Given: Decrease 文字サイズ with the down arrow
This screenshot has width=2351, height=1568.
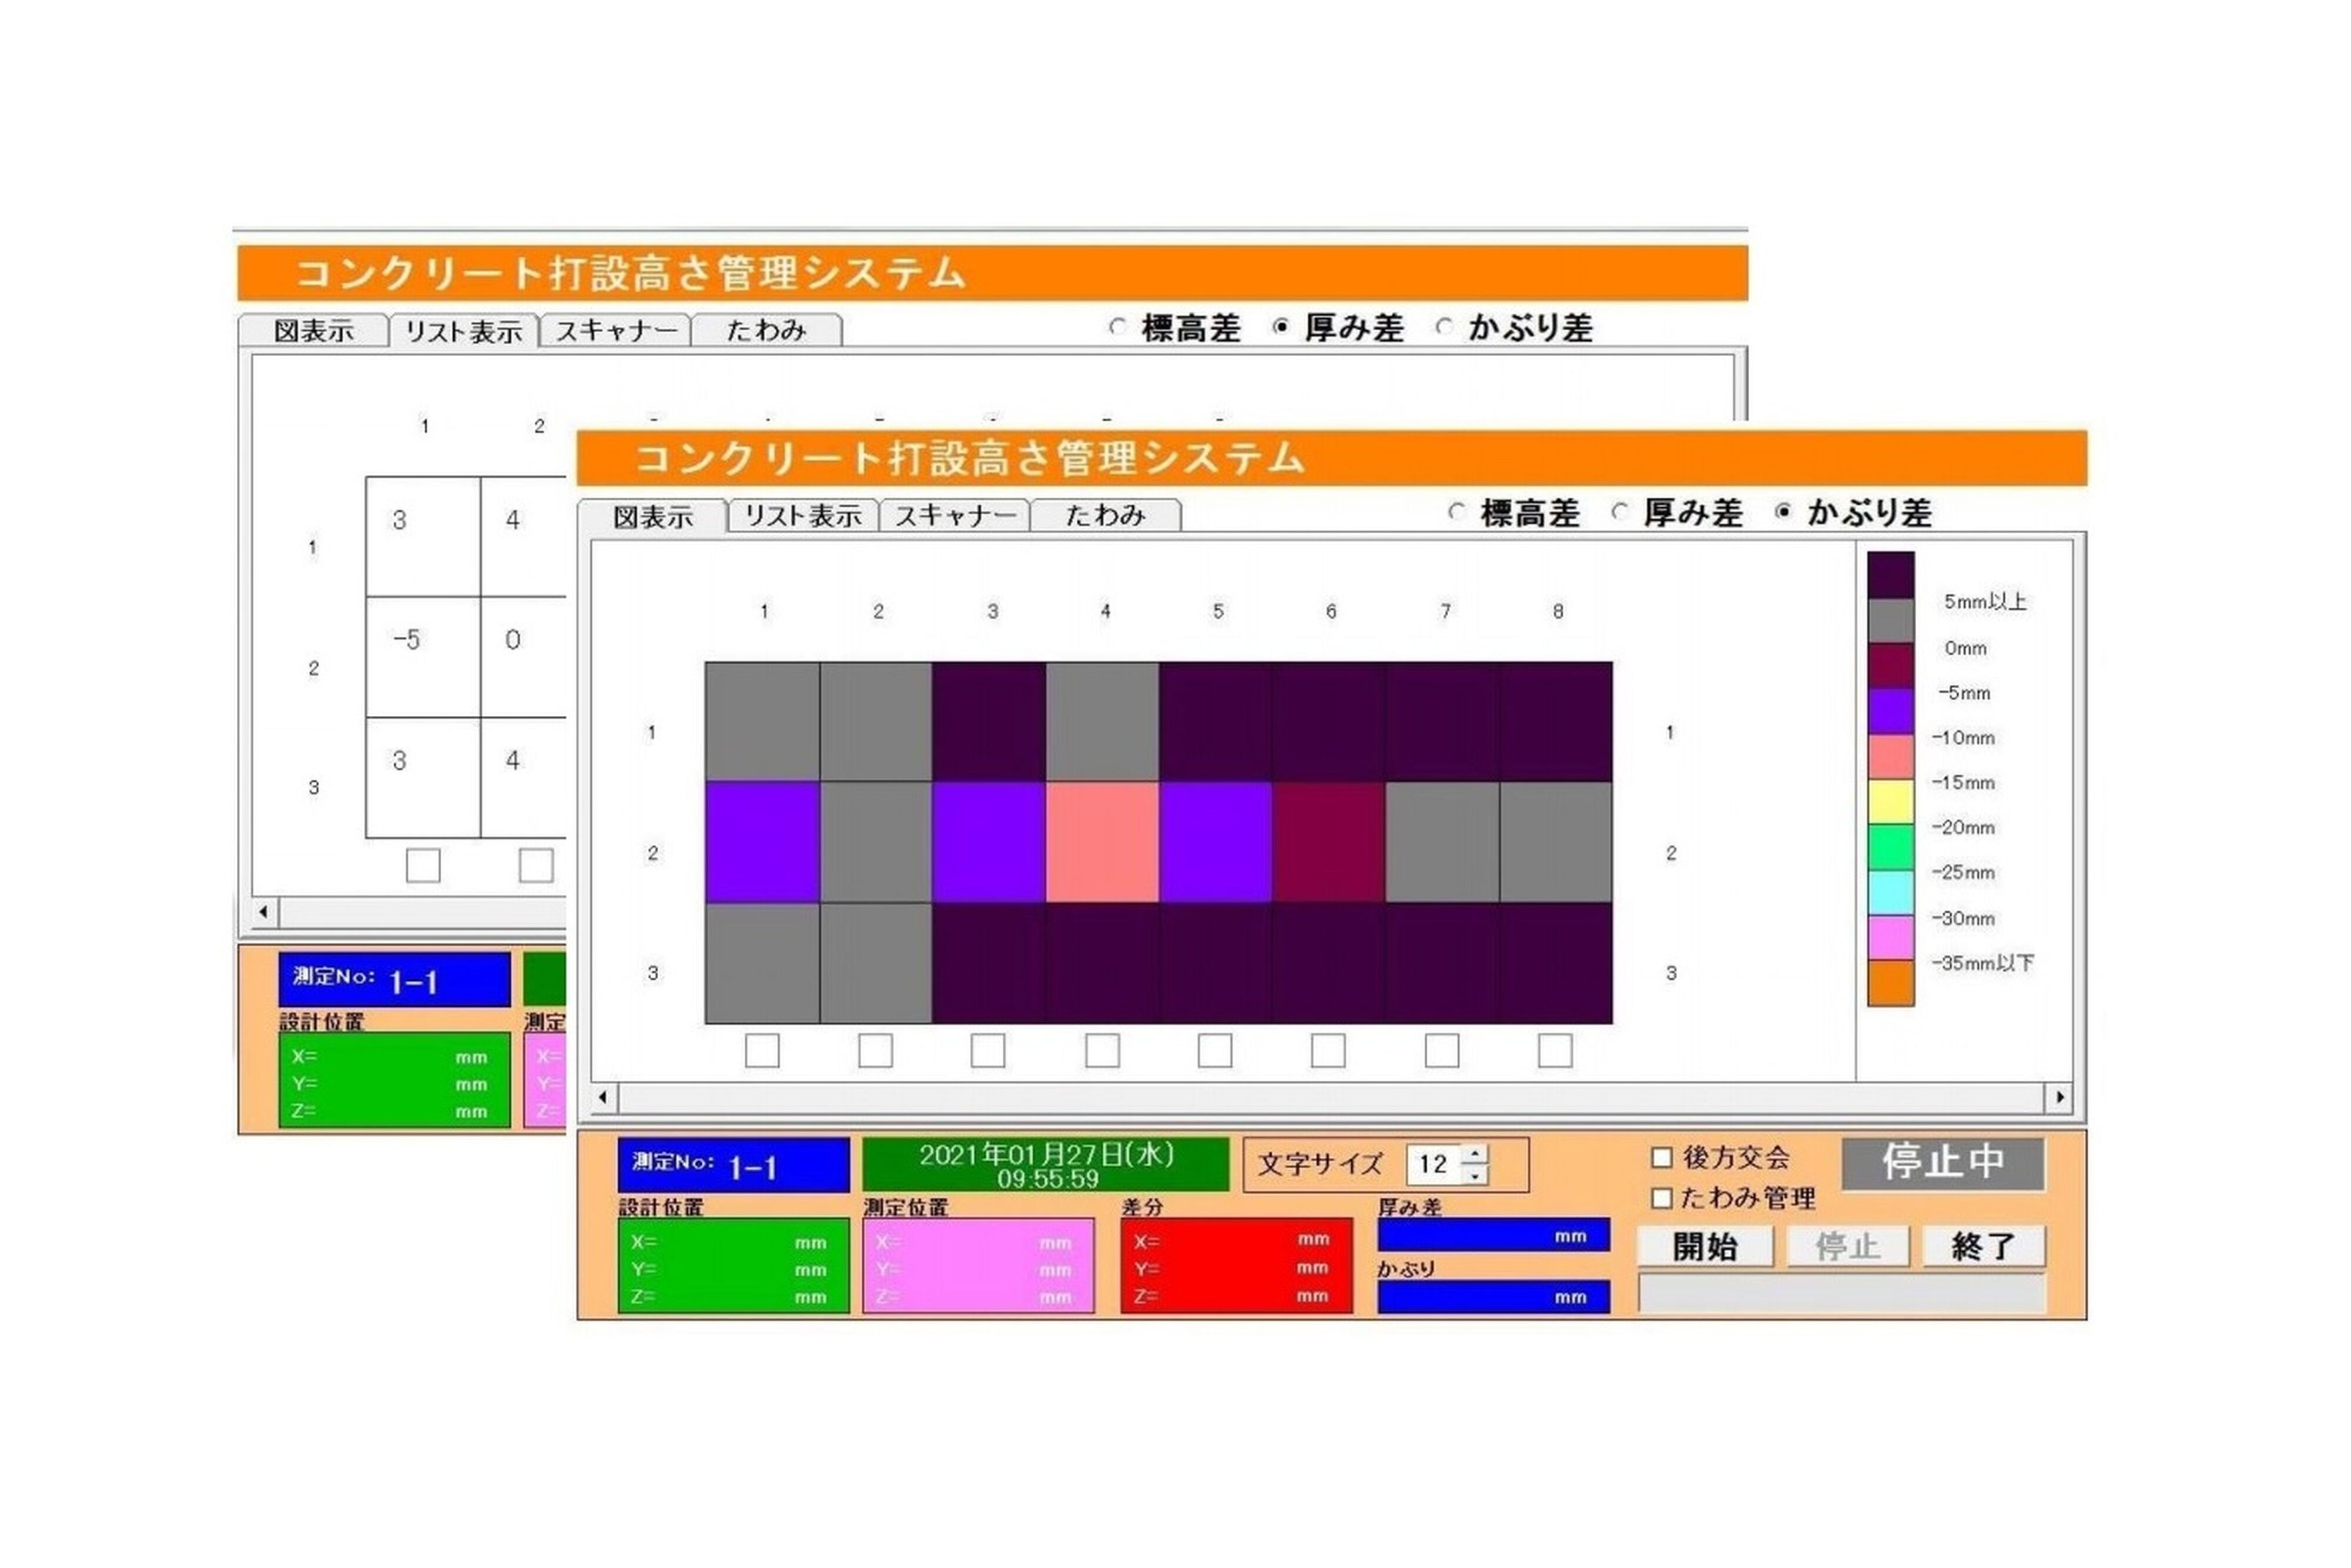Looking at the screenshot, I should 1476,1176.
